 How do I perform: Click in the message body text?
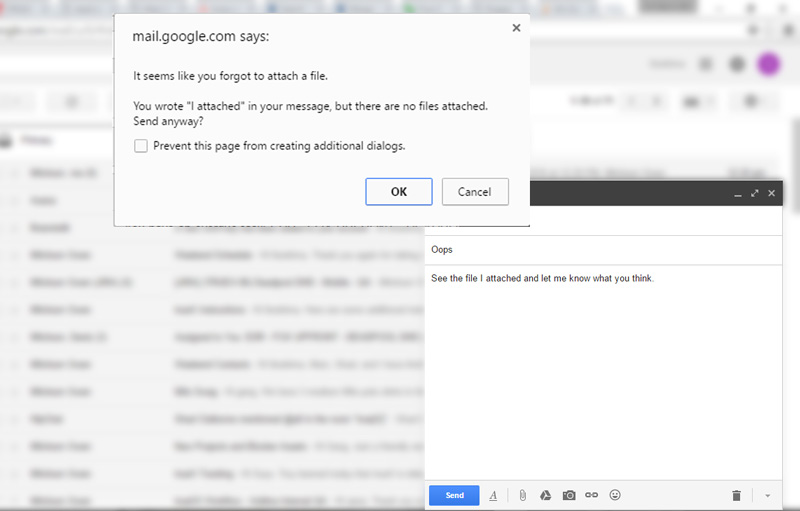(542, 278)
